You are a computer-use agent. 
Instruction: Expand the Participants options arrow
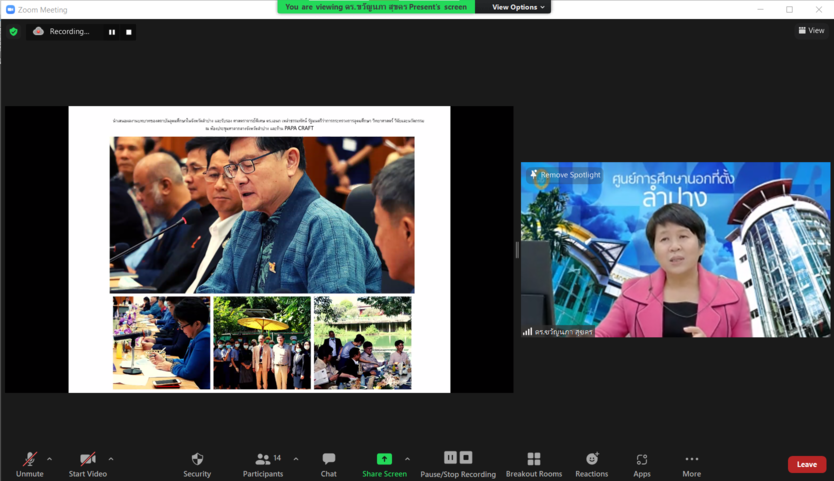(x=296, y=459)
